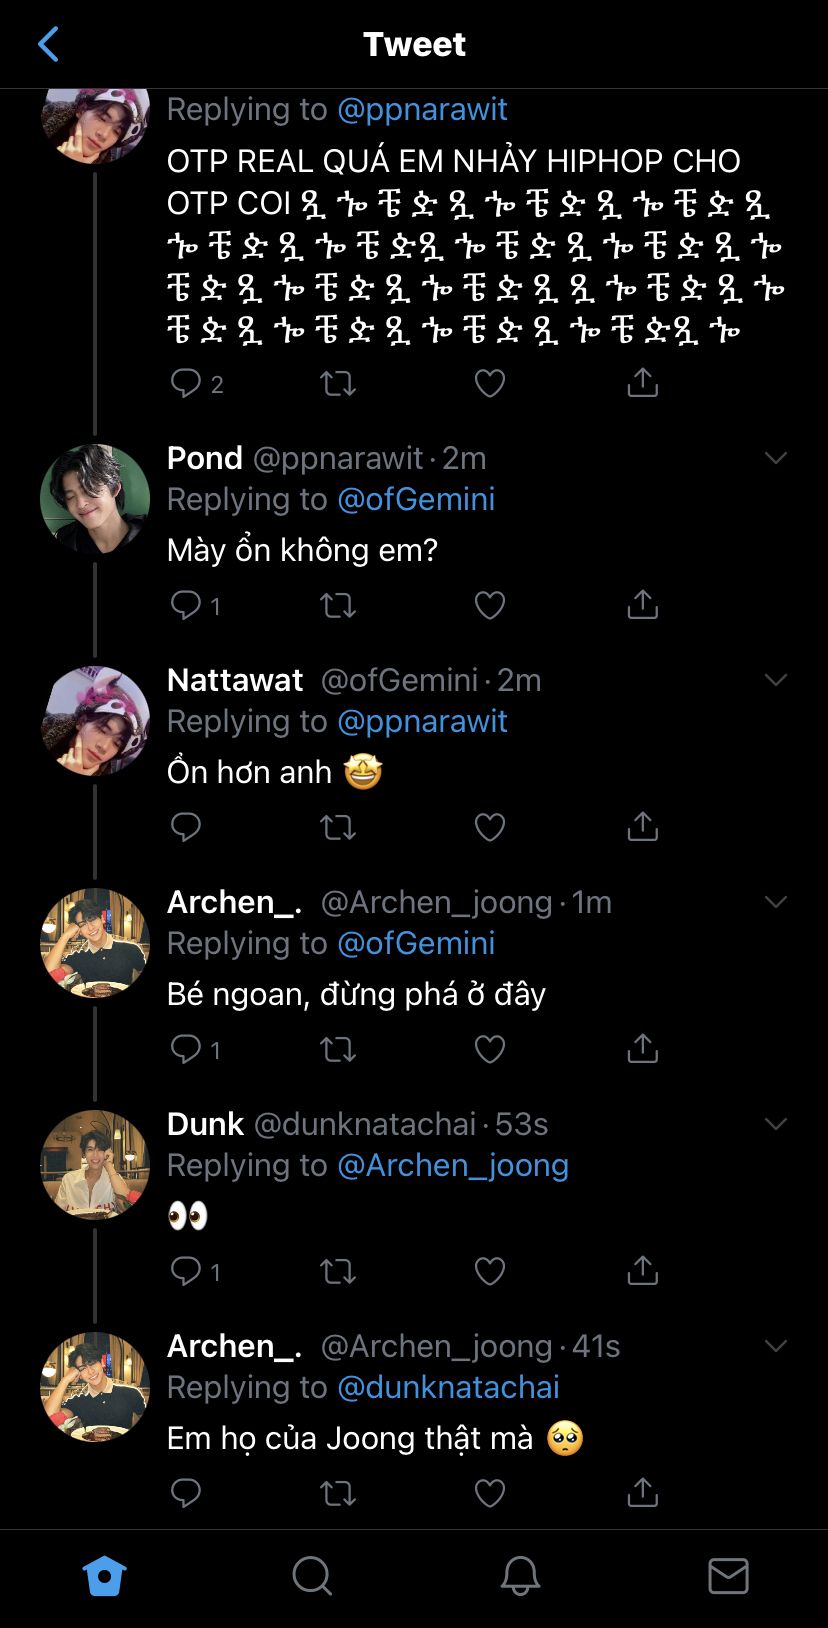The image size is (828, 1628).
Task: Open more options on Pond's tweet
Action: pyautogui.click(x=776, y=458)
